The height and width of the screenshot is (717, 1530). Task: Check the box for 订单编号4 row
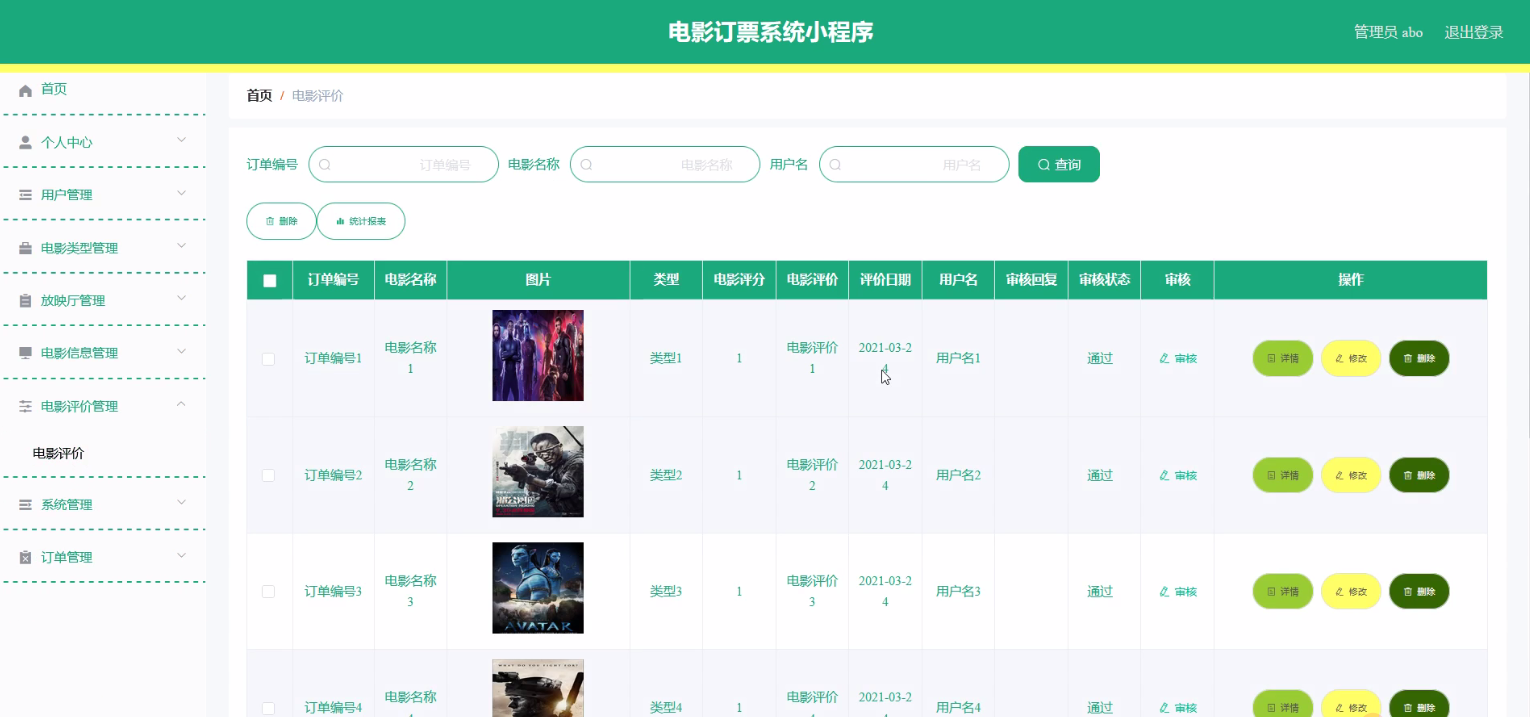[x=268, y=708]
